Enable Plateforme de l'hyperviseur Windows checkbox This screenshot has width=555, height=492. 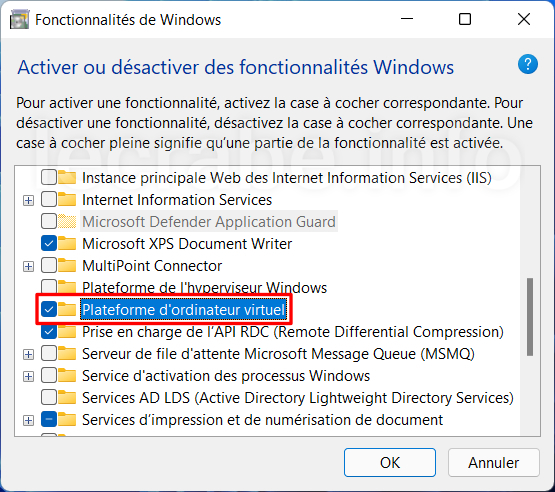[x=49, y=287]
